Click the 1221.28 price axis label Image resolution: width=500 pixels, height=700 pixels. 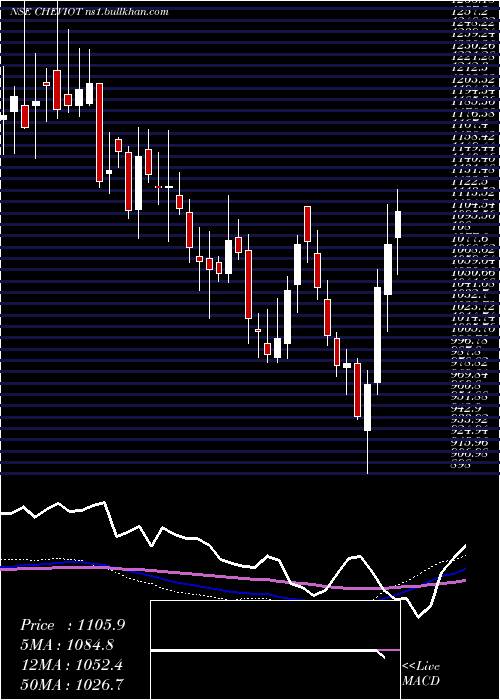pos(474,57)
